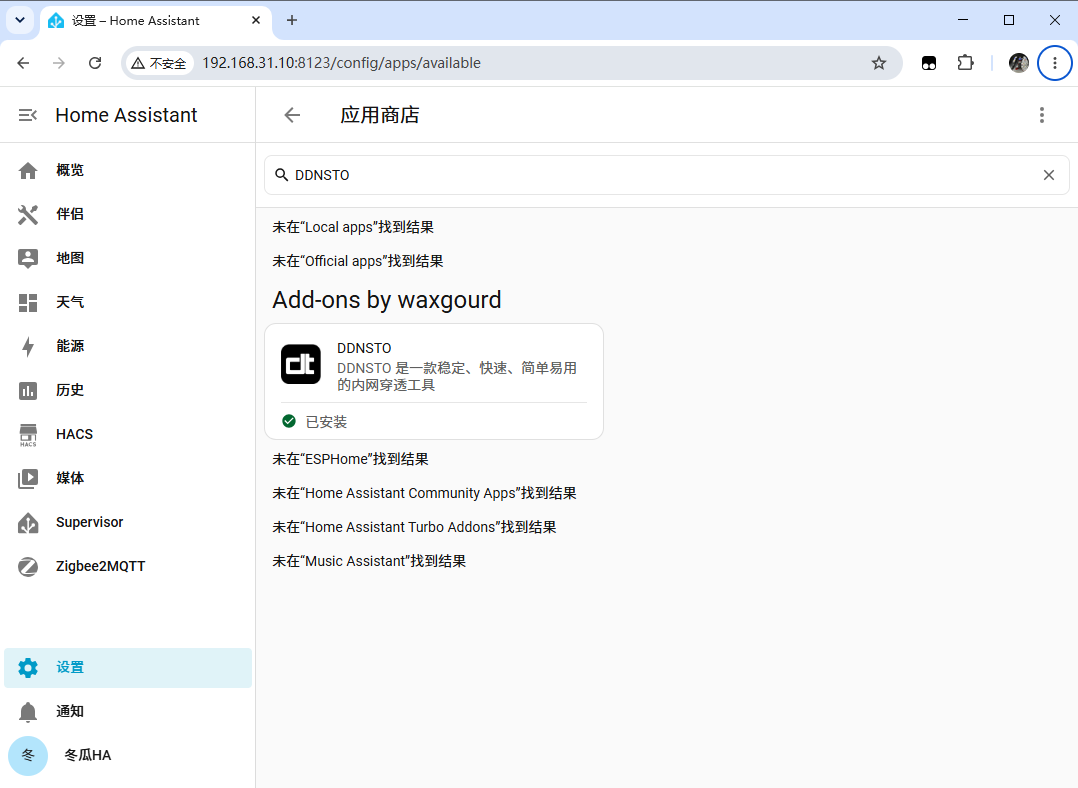Image resolution: width=1078 pixels, height=788 pixels.
Task: Select HACS label in the sidebar
Action: (x=74, y=435)
